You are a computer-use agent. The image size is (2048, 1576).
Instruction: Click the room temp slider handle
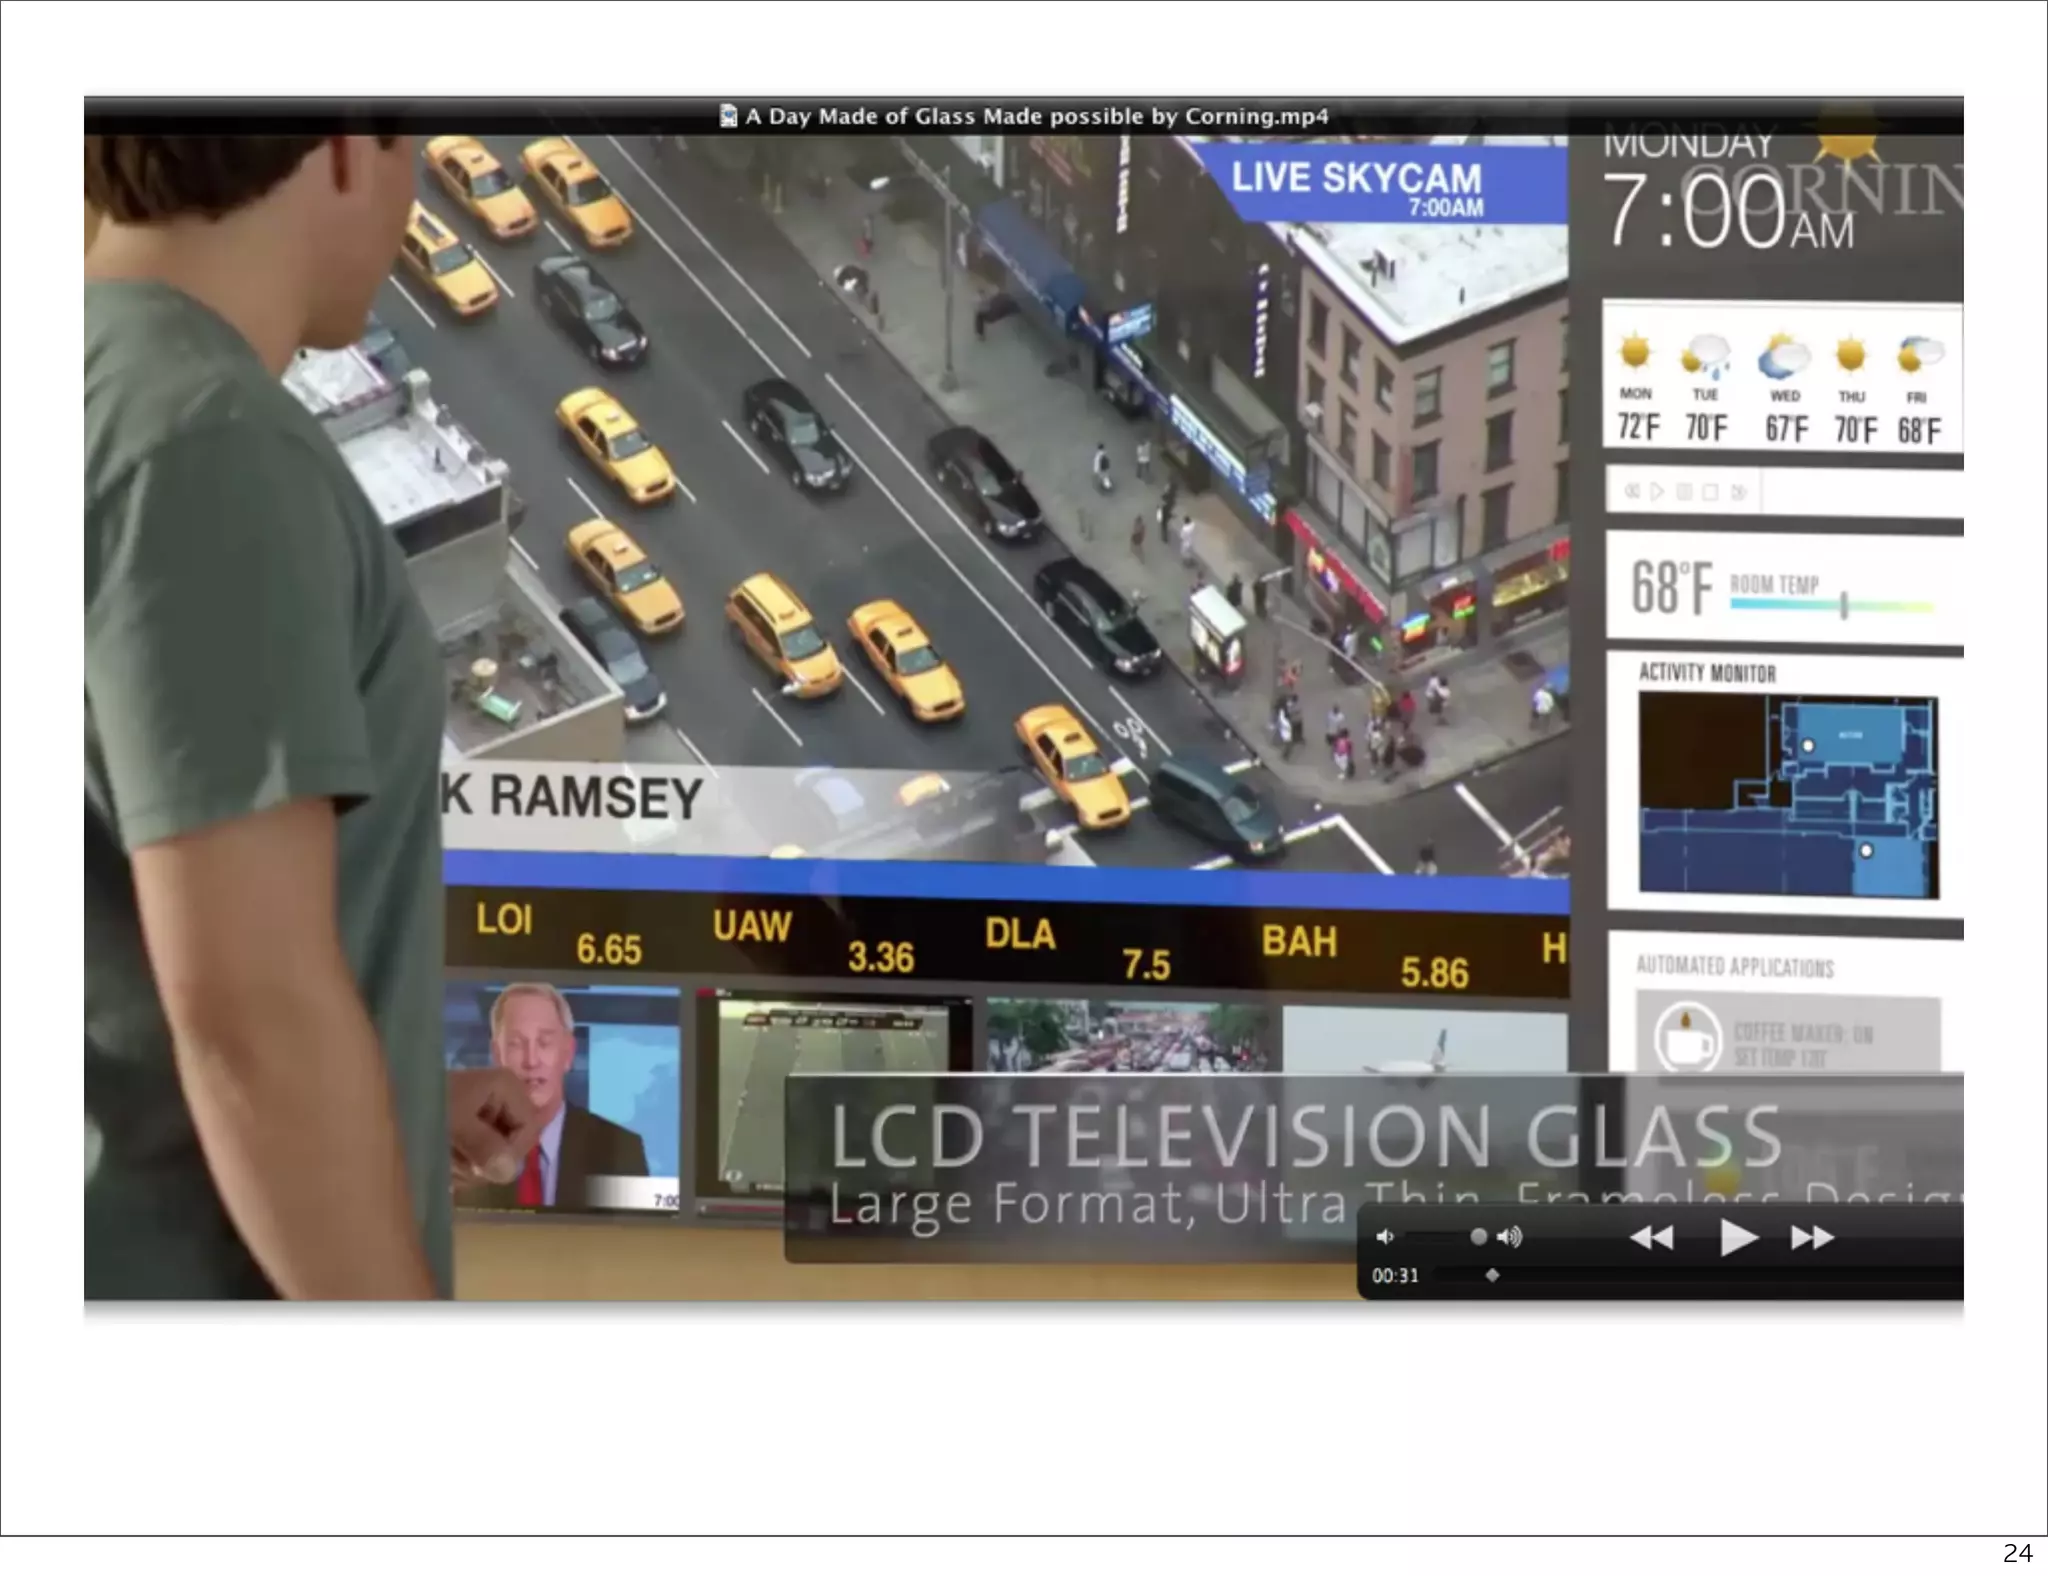coord(1844,604)
